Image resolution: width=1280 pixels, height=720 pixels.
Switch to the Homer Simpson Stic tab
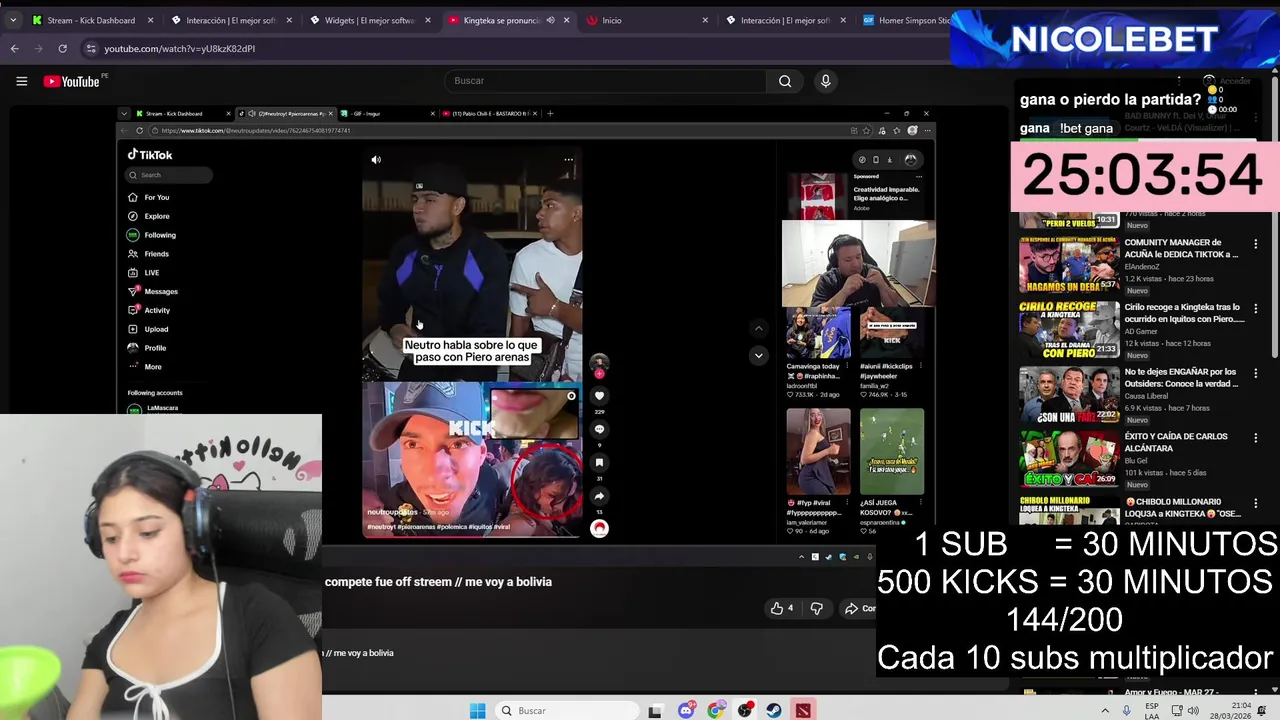(x=906, y=20)
